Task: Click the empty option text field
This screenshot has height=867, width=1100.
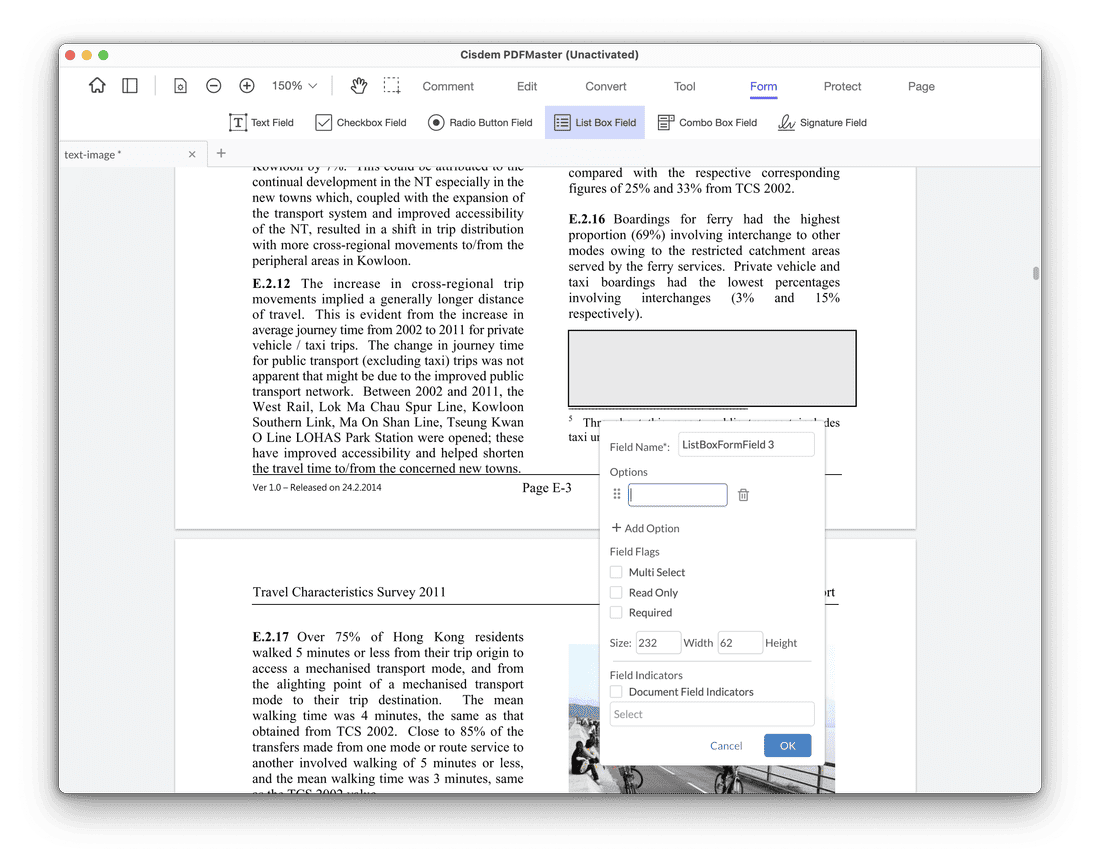Action: [x=677, y=495]
